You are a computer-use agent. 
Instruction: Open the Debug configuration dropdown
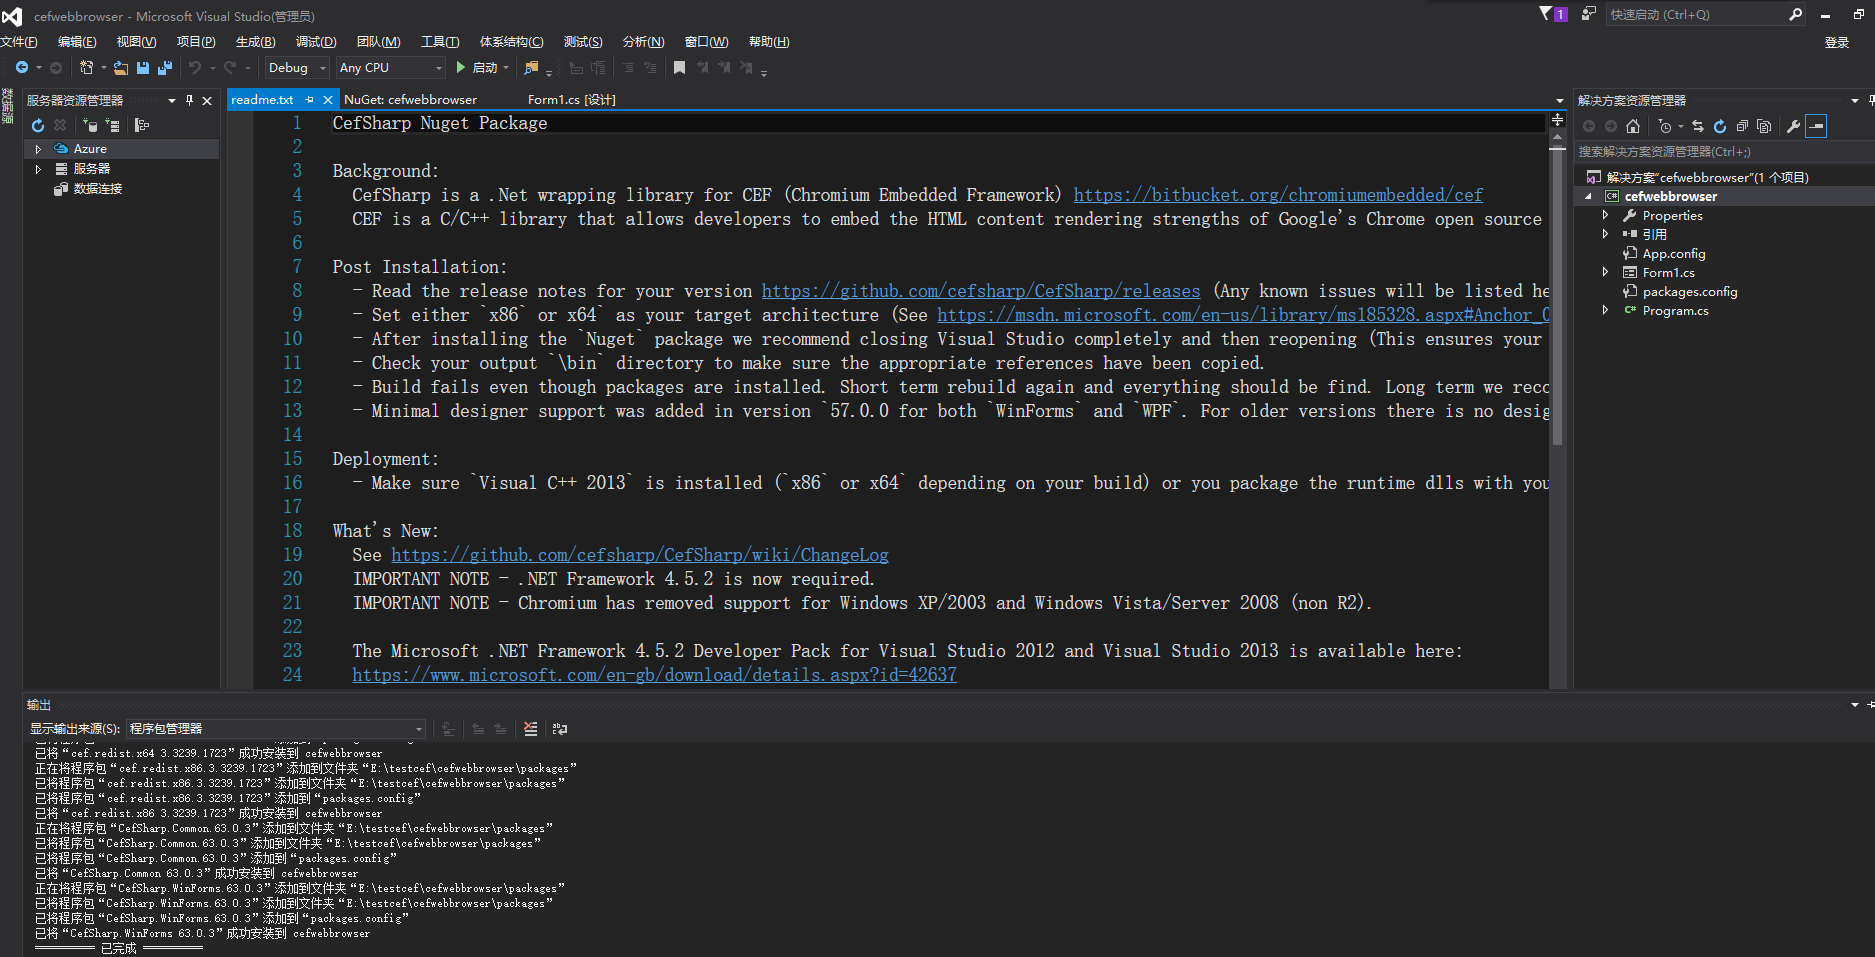pos(296,68)
